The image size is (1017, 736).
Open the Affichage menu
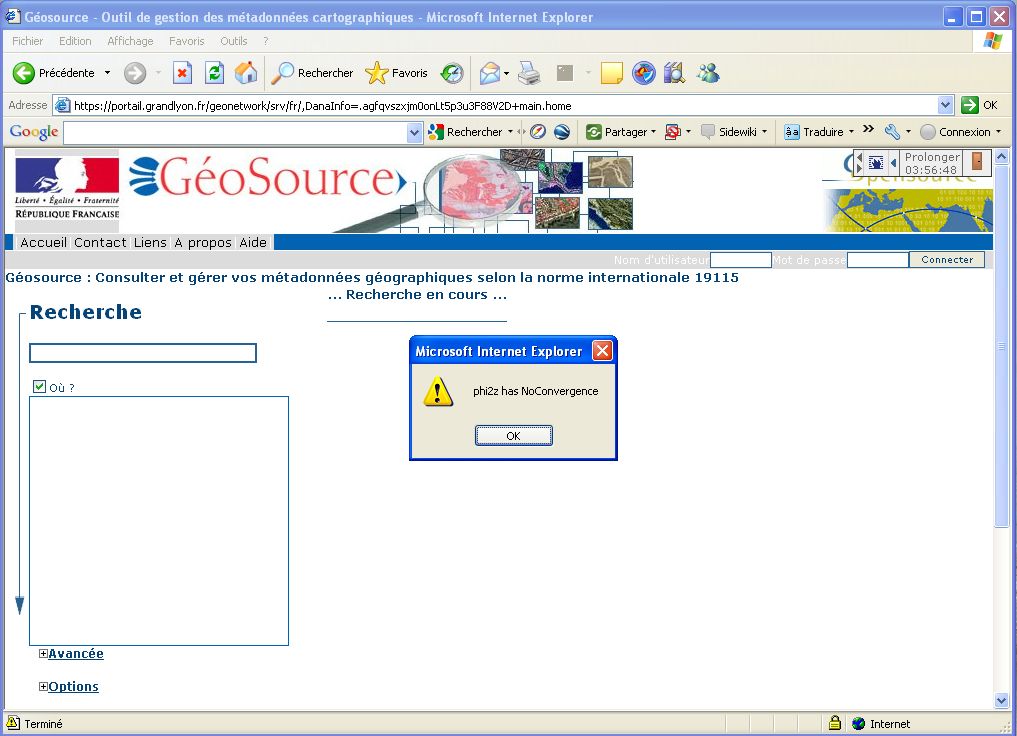pyautogui.click(x=130, y=41)
